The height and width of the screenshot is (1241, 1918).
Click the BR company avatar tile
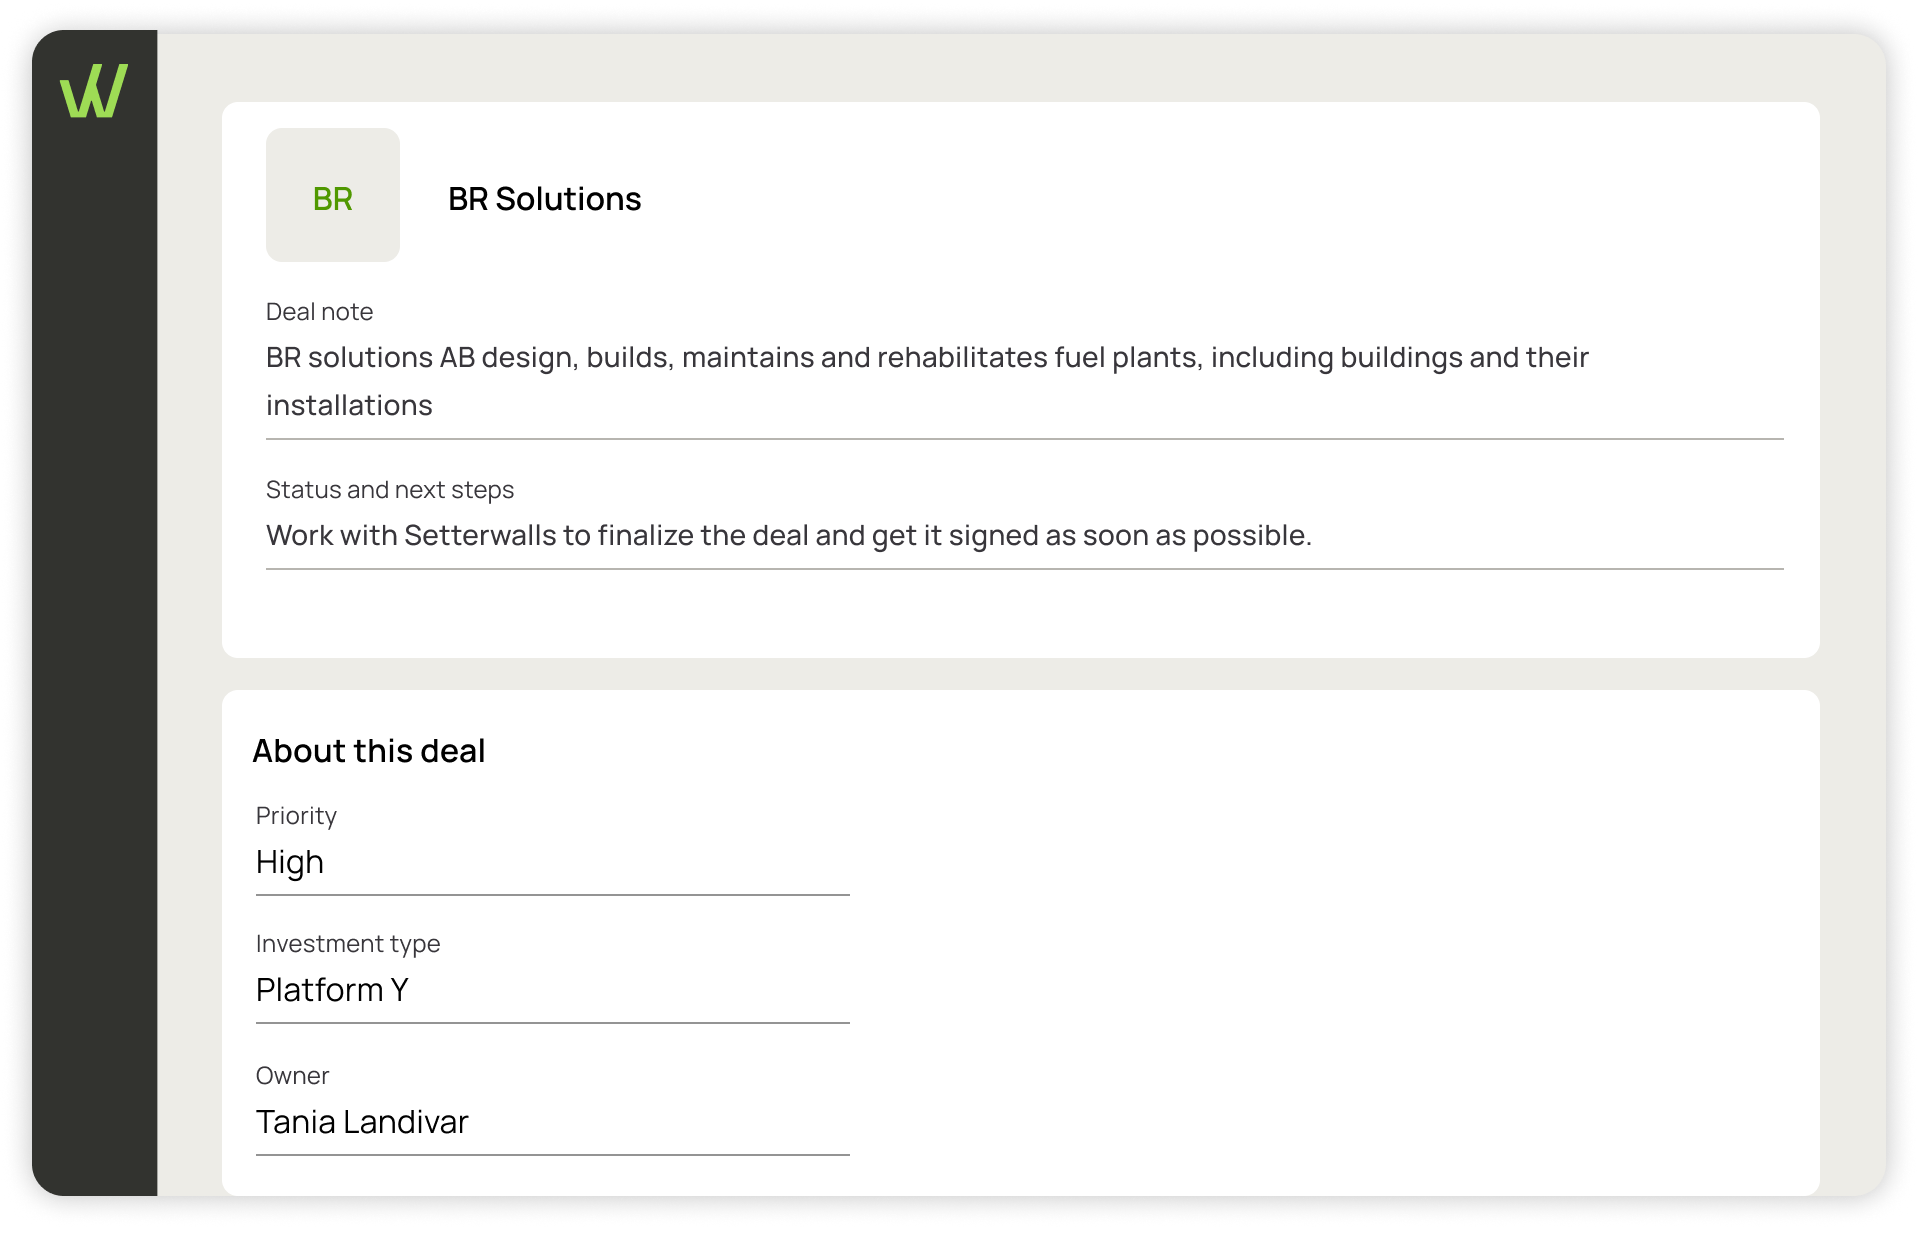point(333,195)
